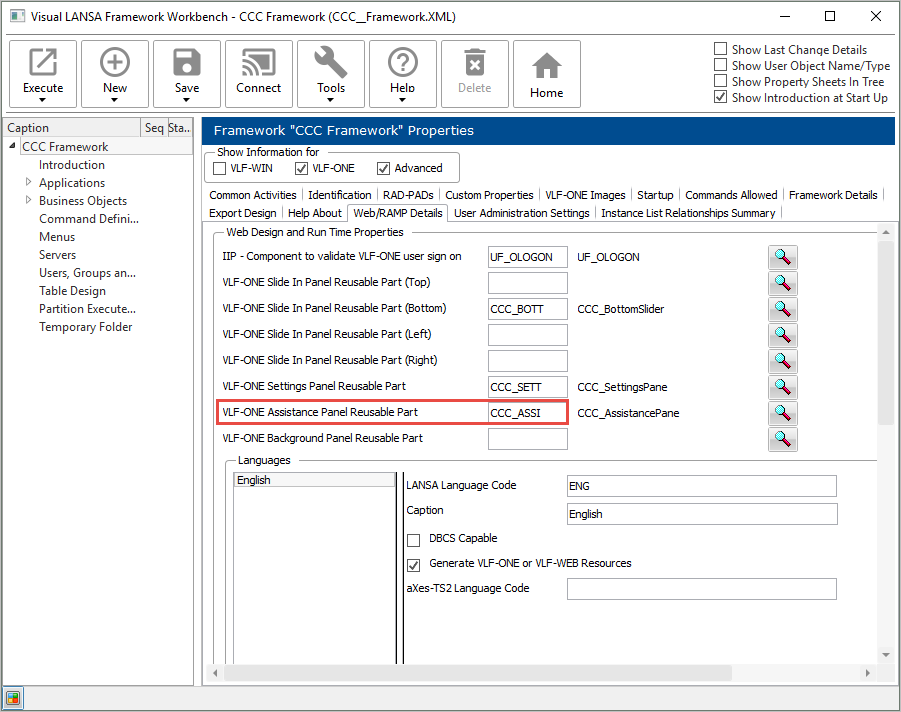Image resolution: width=901 pixels, height=712 pixels.
Task: Select Temporary Folder in the tree
Action: point(86,327)
